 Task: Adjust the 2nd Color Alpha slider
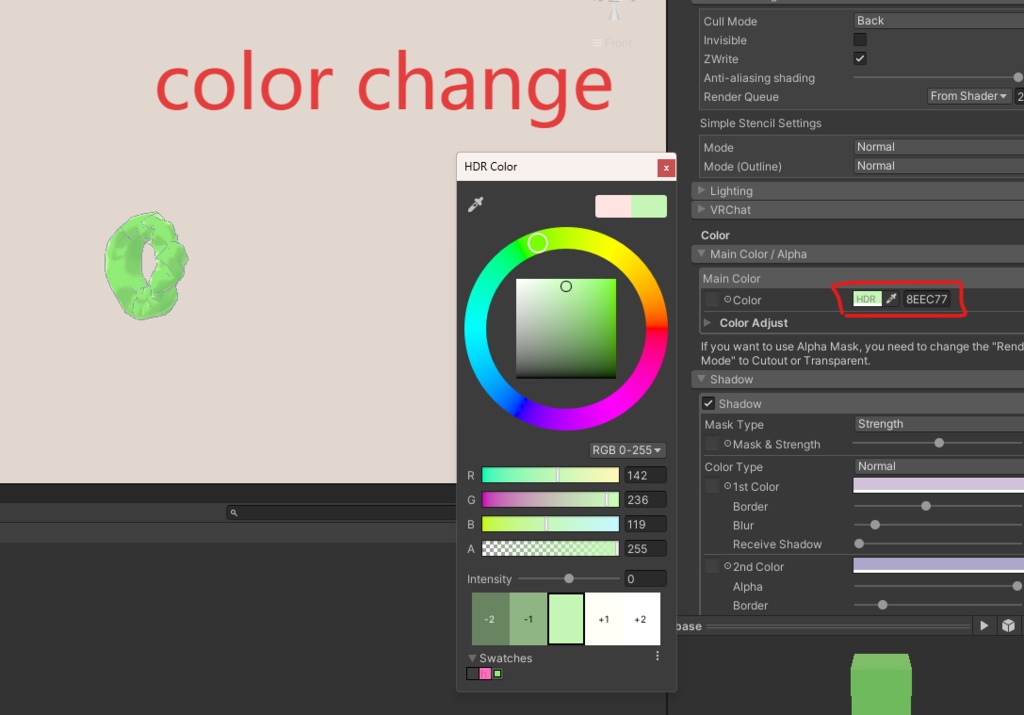click(938, 586)
